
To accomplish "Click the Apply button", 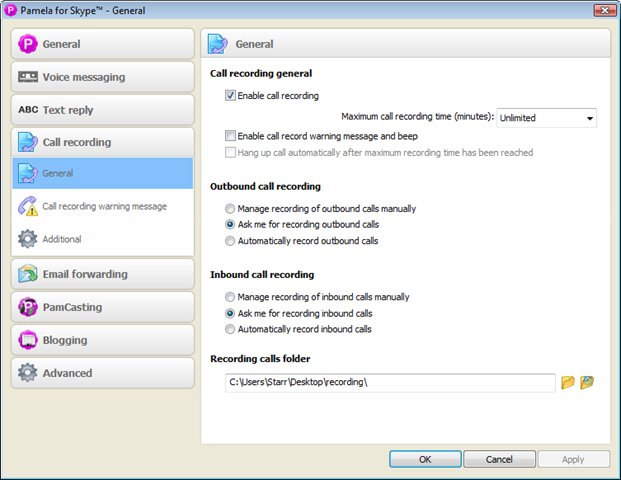I will [573, 459].
